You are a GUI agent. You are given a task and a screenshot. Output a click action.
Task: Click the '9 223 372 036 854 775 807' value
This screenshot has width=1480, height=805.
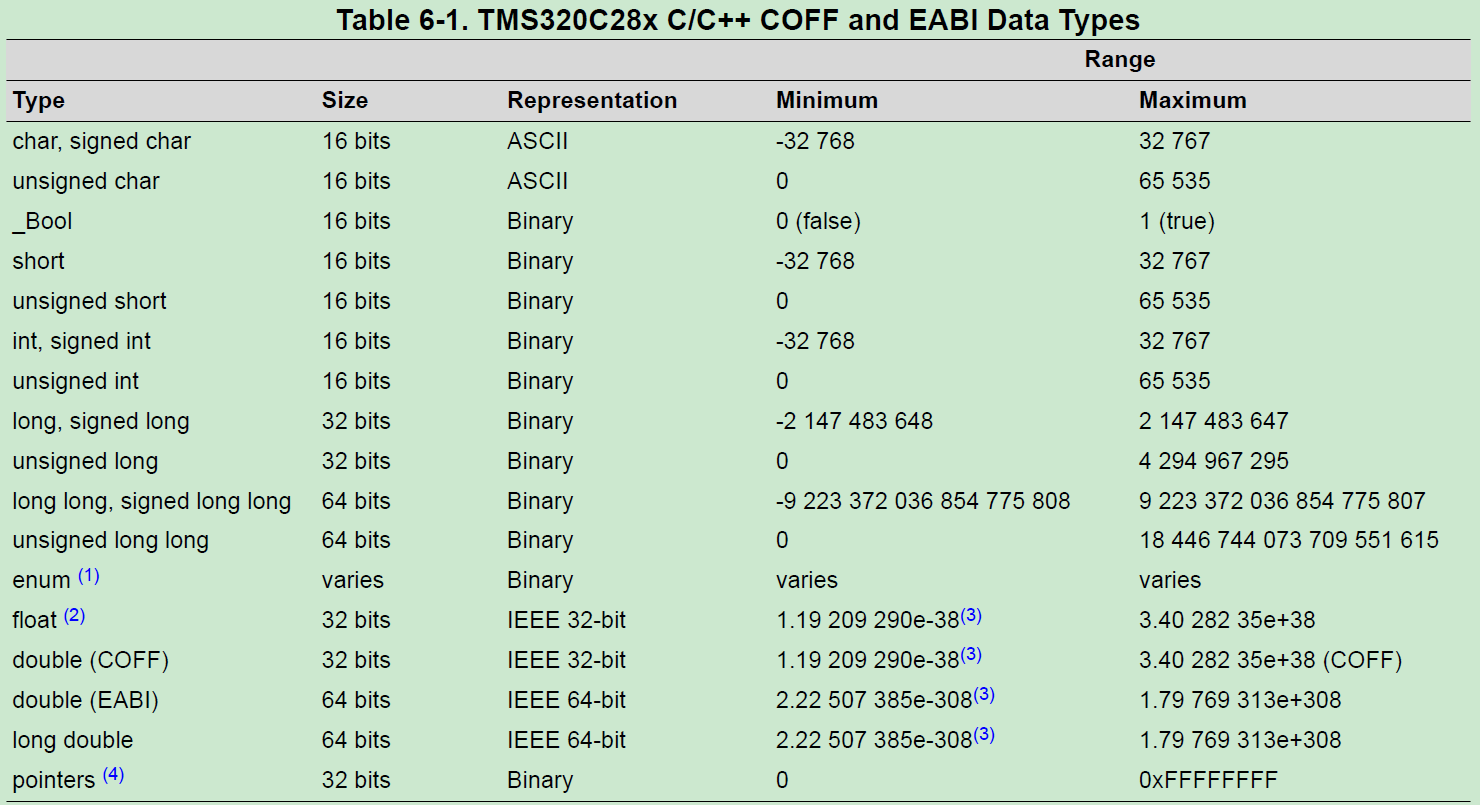click(1283, 501)
